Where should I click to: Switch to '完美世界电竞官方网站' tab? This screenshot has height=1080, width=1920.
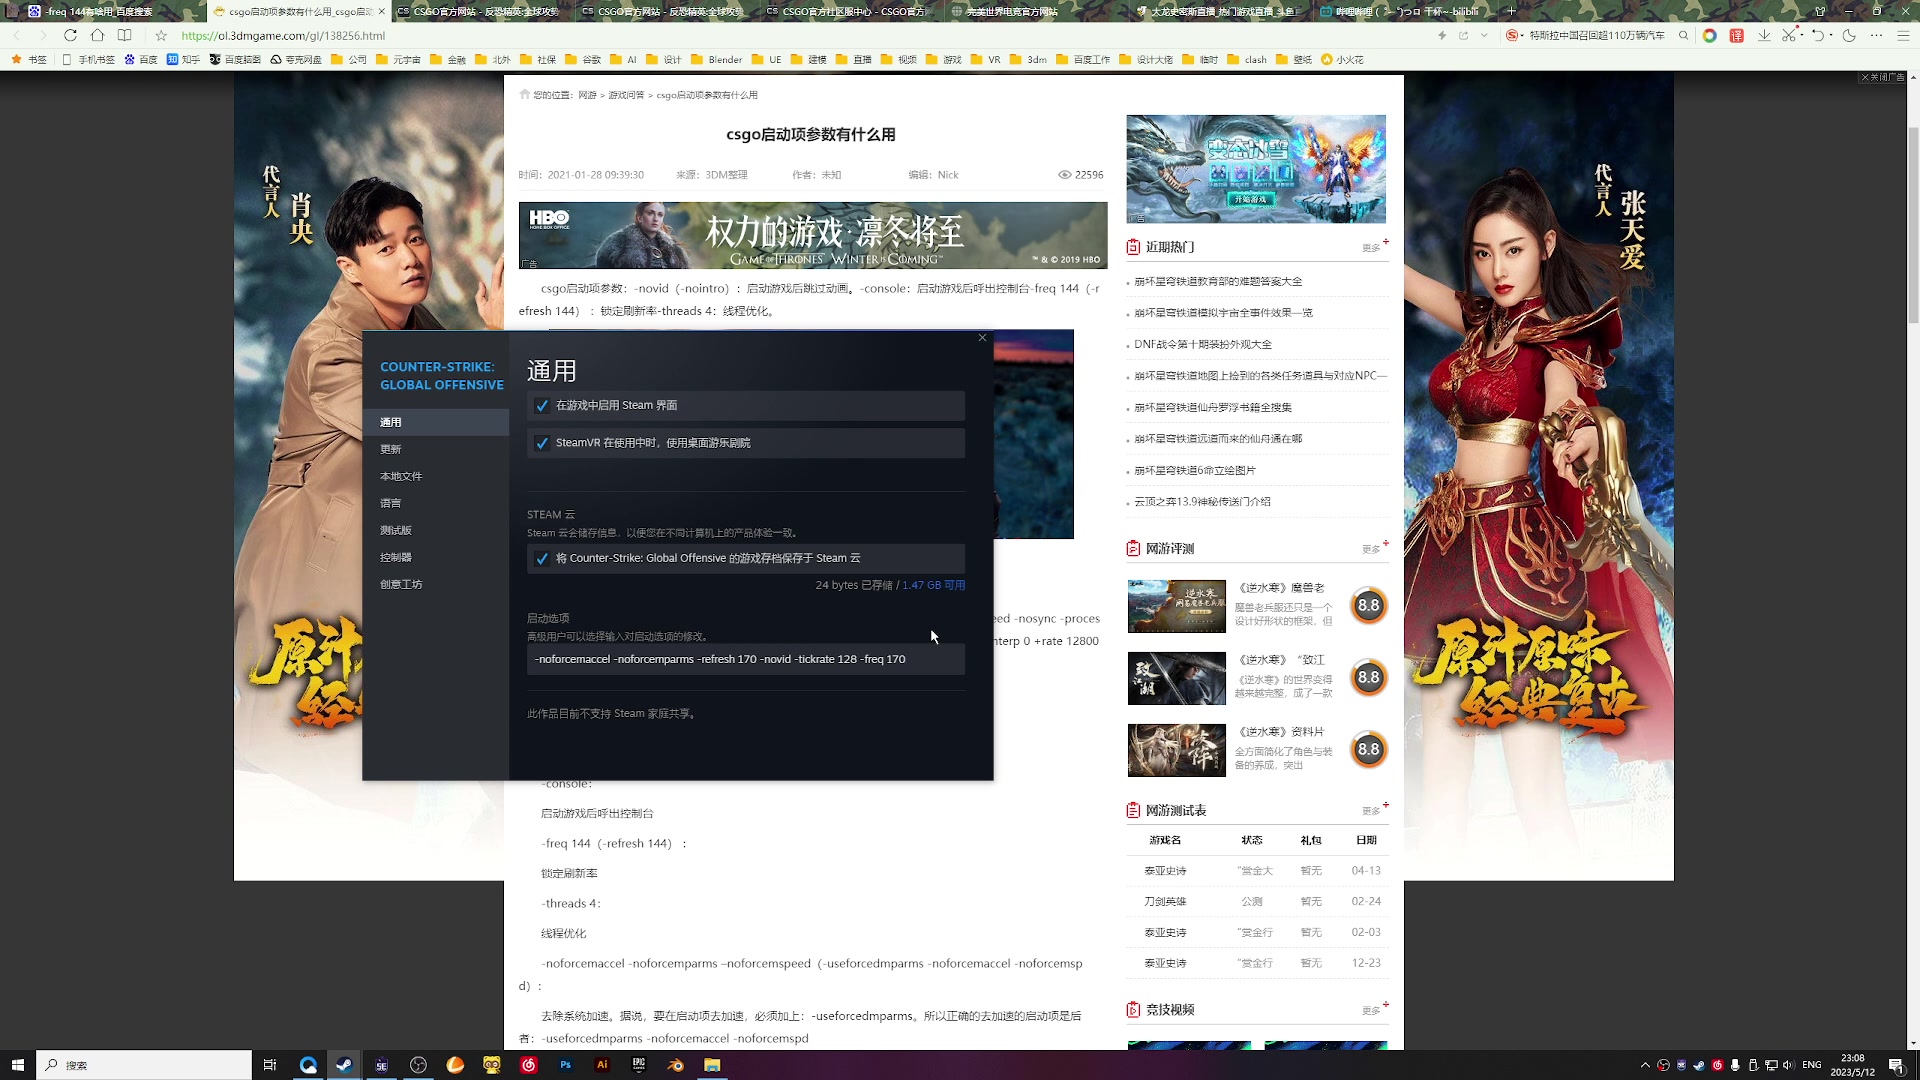point(1010,11)
